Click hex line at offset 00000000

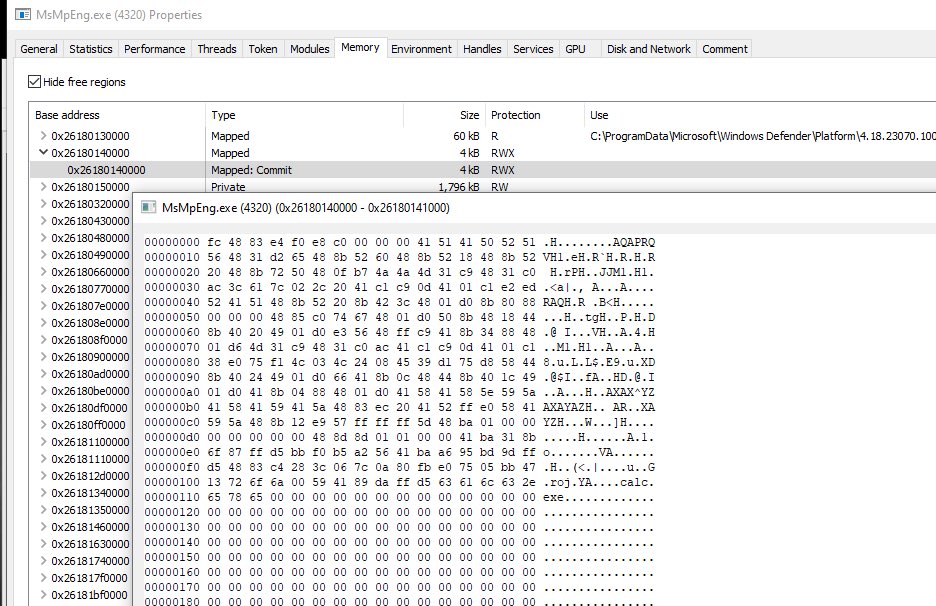(399, 242)
